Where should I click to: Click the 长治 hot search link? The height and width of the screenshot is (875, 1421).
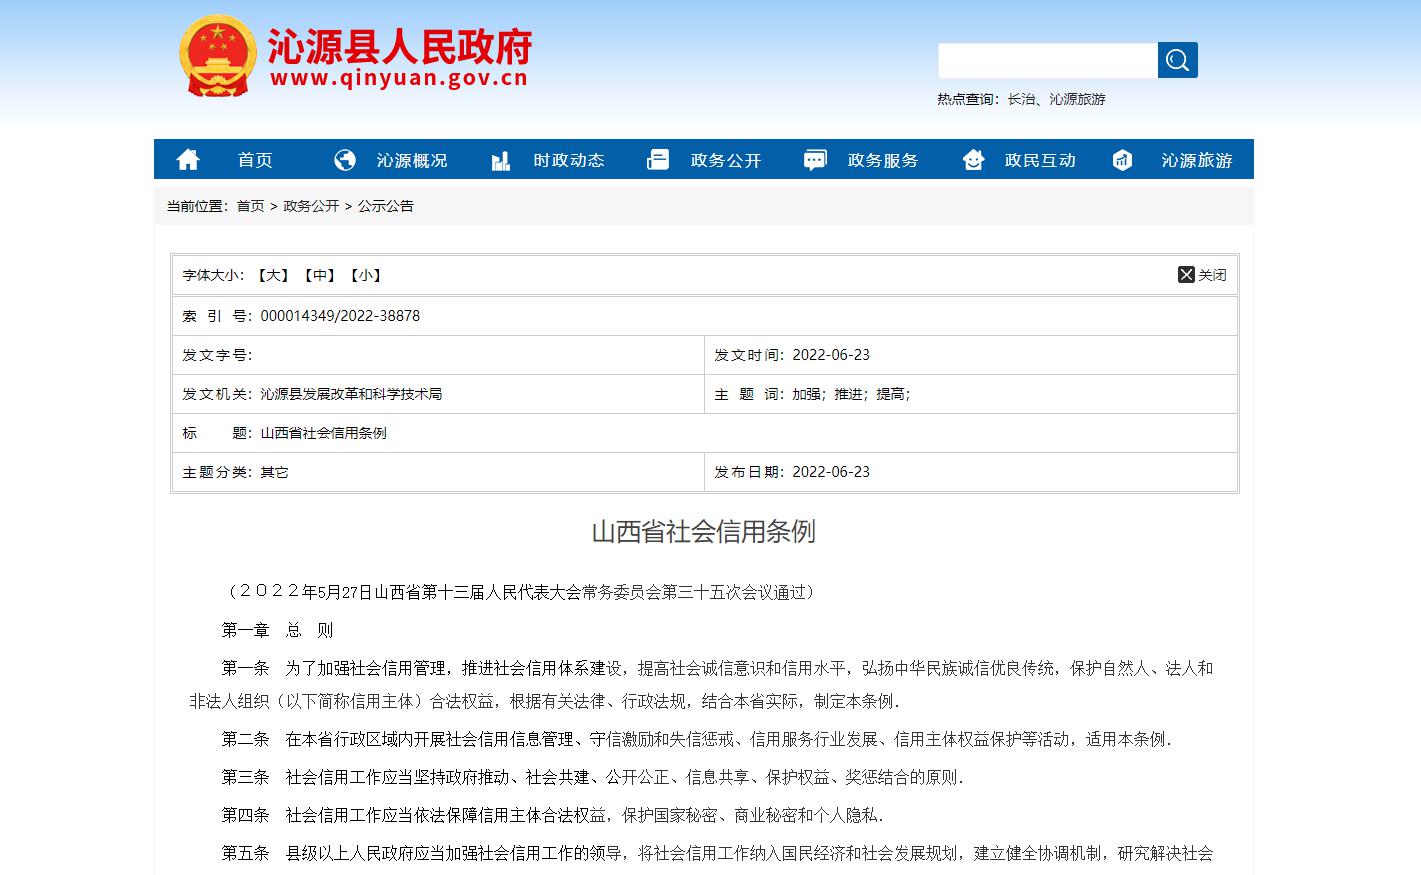(1021, 99)
